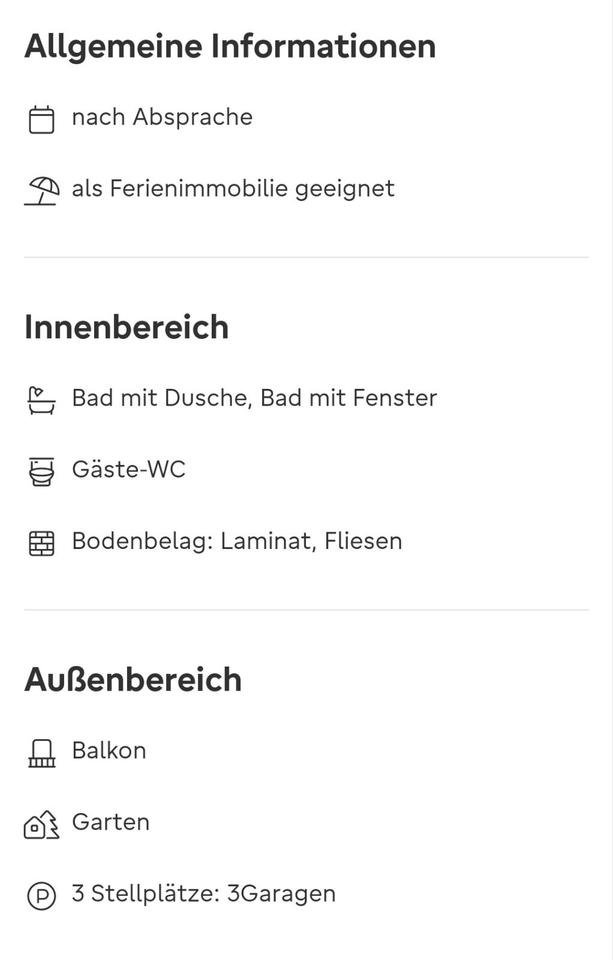613x960 pixels.
Task: Click 'Bodenbelag: Laminat, Fliesen' text
Action: point(237,542)
